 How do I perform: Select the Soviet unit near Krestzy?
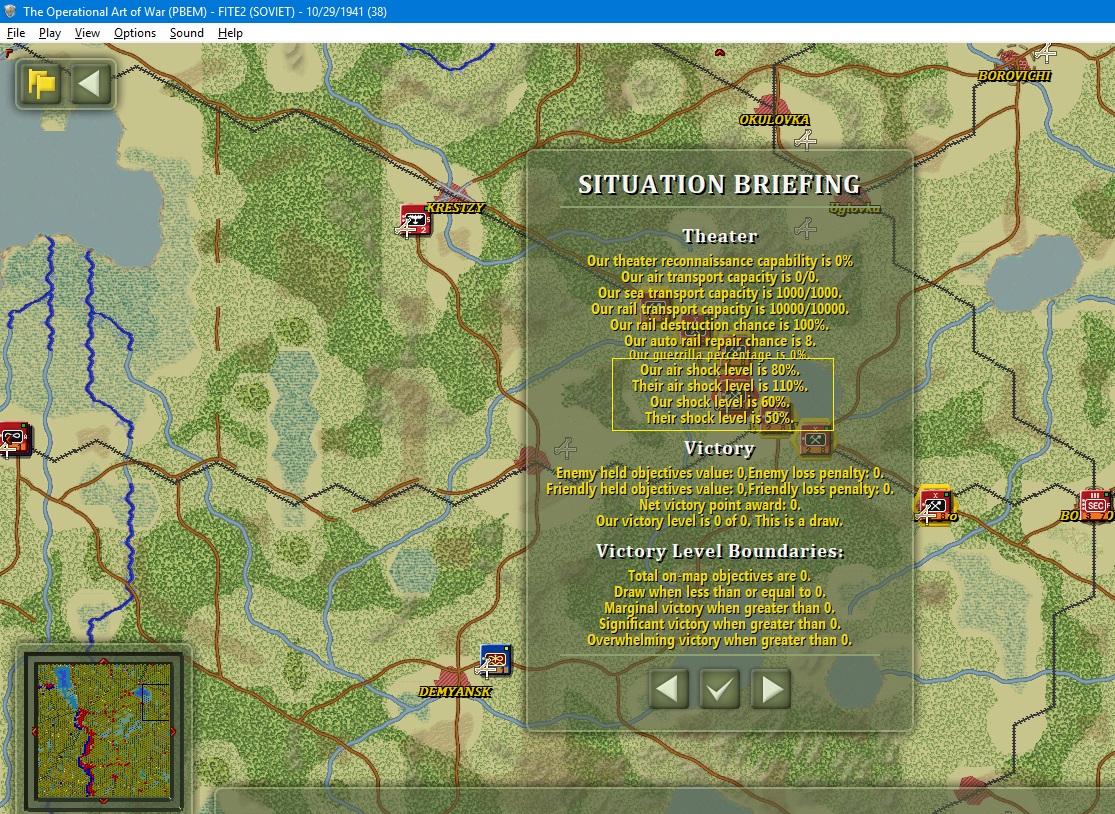[415, 220]
